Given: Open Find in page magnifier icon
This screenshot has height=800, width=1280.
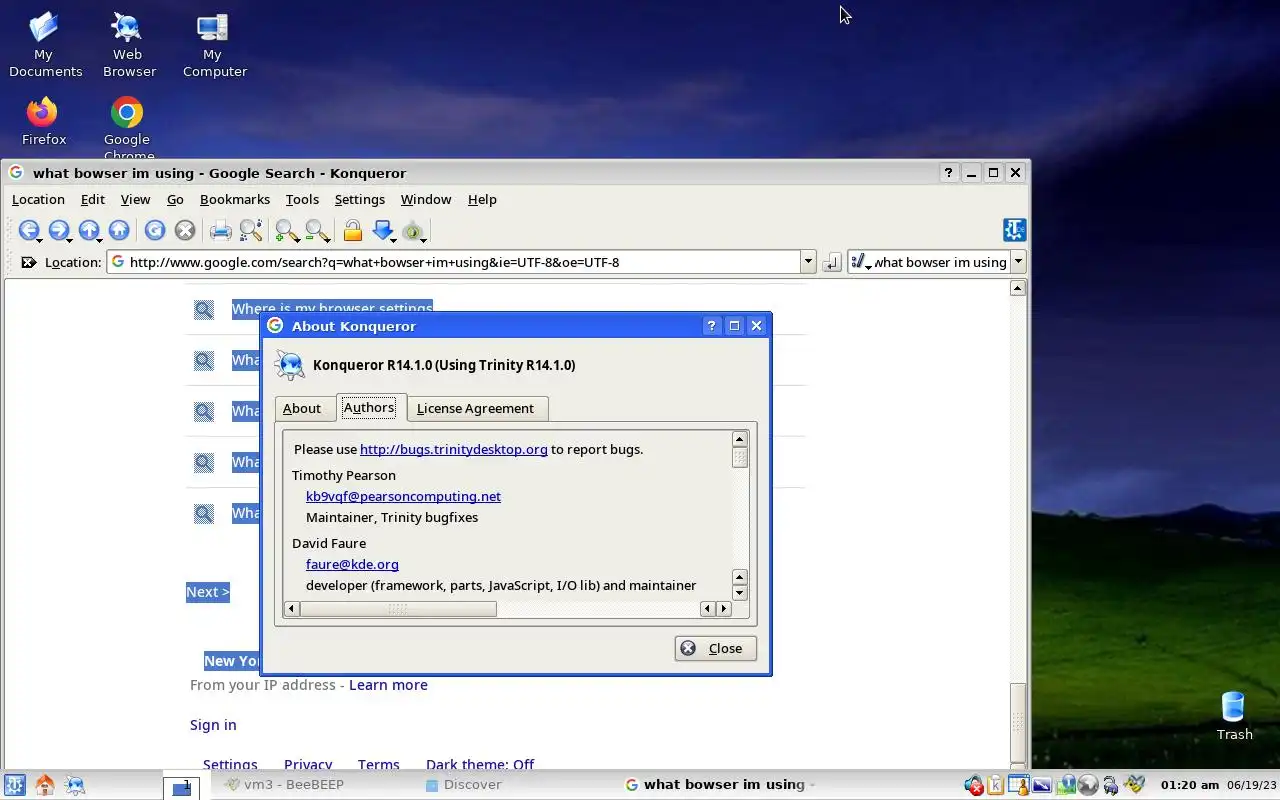Looking at the screenshot, I should pos(251,231).
